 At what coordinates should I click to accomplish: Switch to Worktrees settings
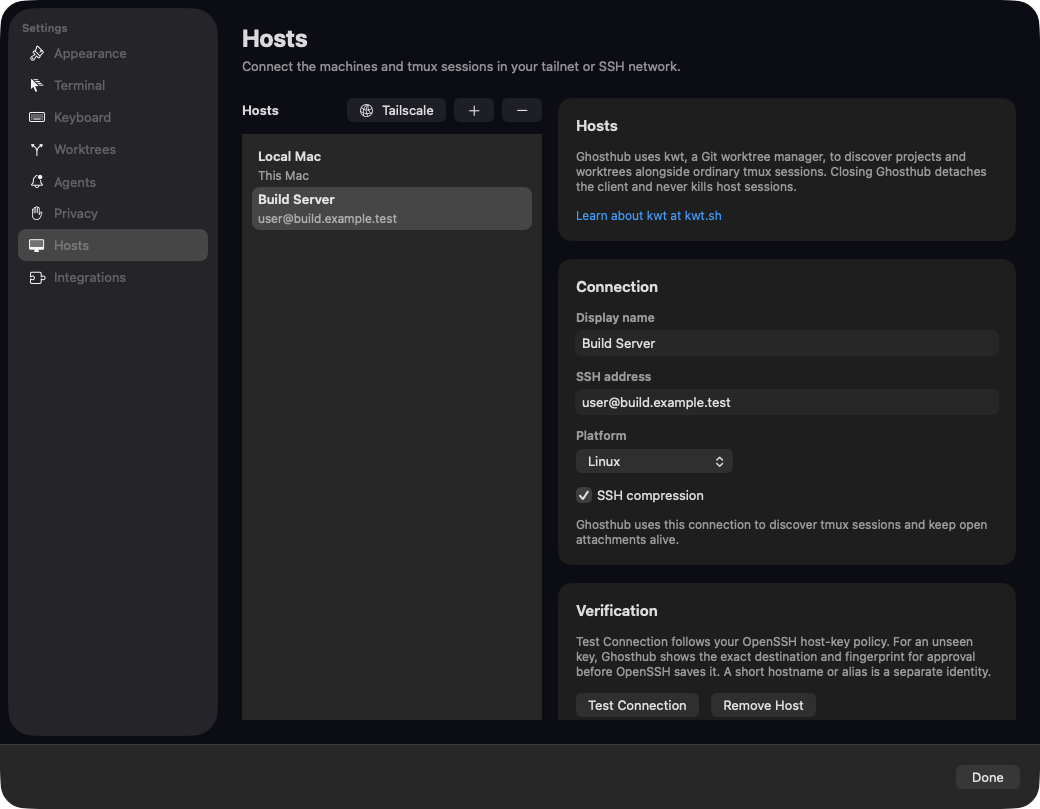[113, 149]
